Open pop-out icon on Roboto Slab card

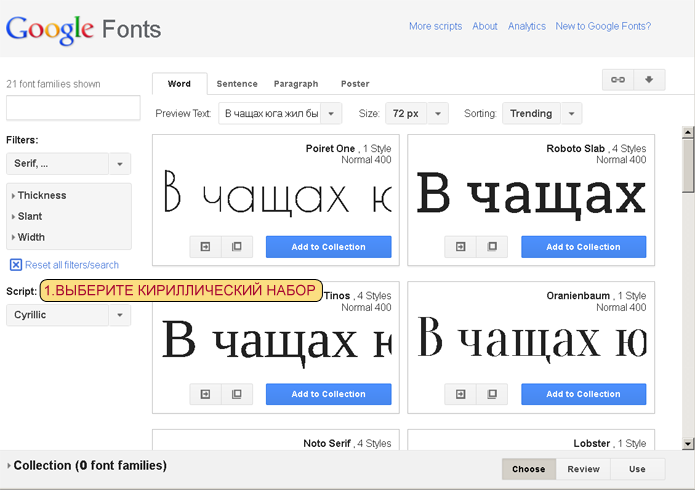[x=492, y=247]
